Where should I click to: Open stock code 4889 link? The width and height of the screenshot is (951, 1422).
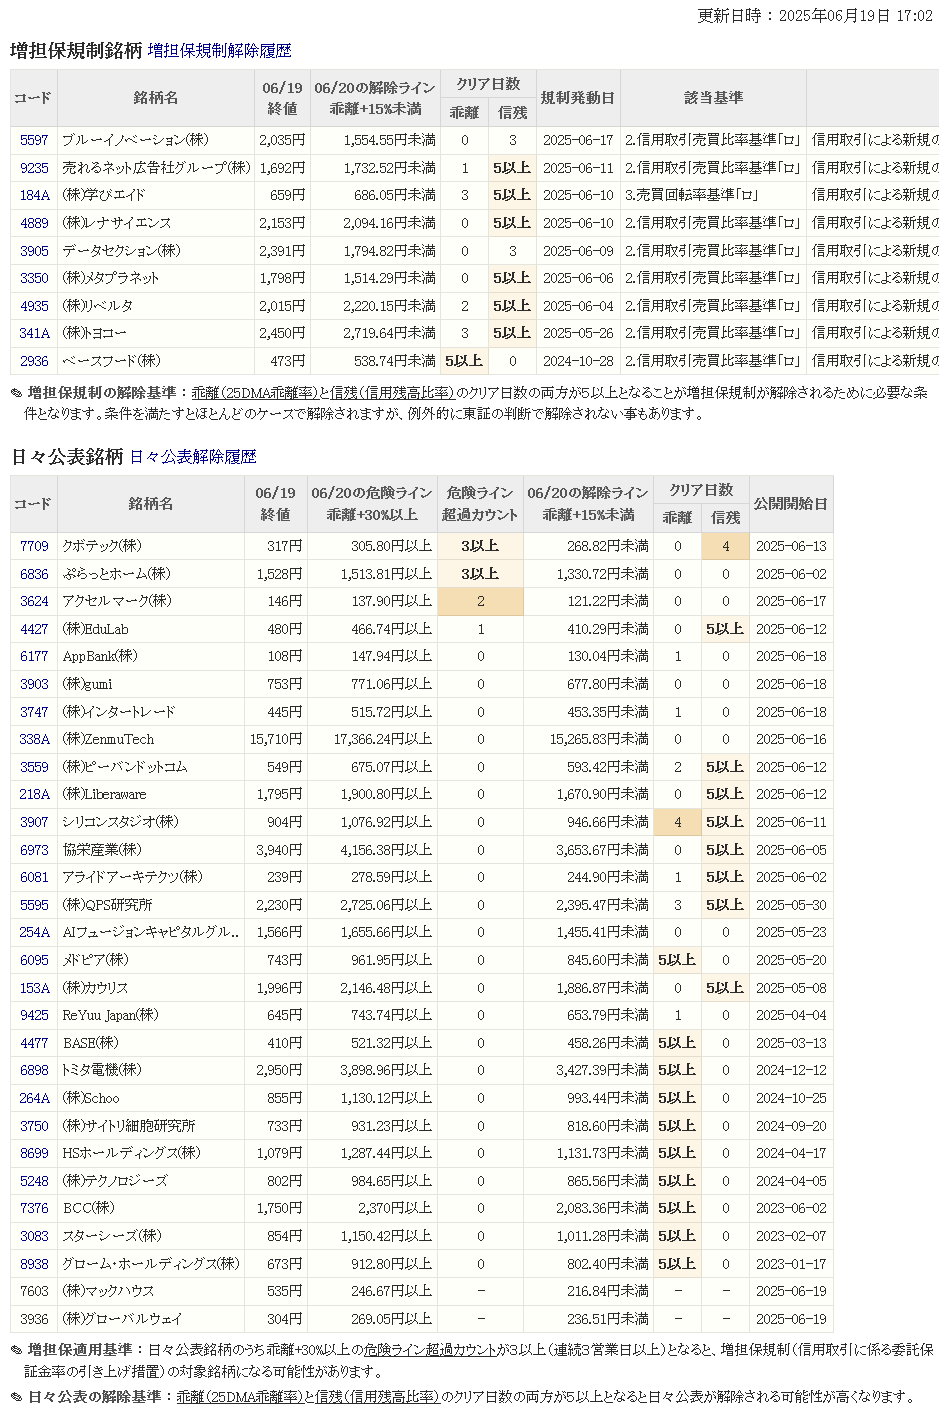click(34, 223)
